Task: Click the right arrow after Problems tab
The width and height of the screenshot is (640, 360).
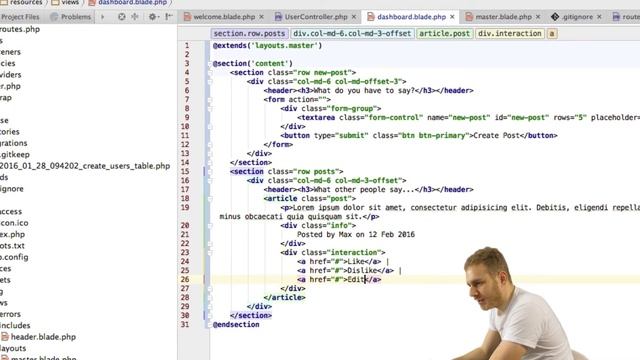Action: click(x=103, y=17)
